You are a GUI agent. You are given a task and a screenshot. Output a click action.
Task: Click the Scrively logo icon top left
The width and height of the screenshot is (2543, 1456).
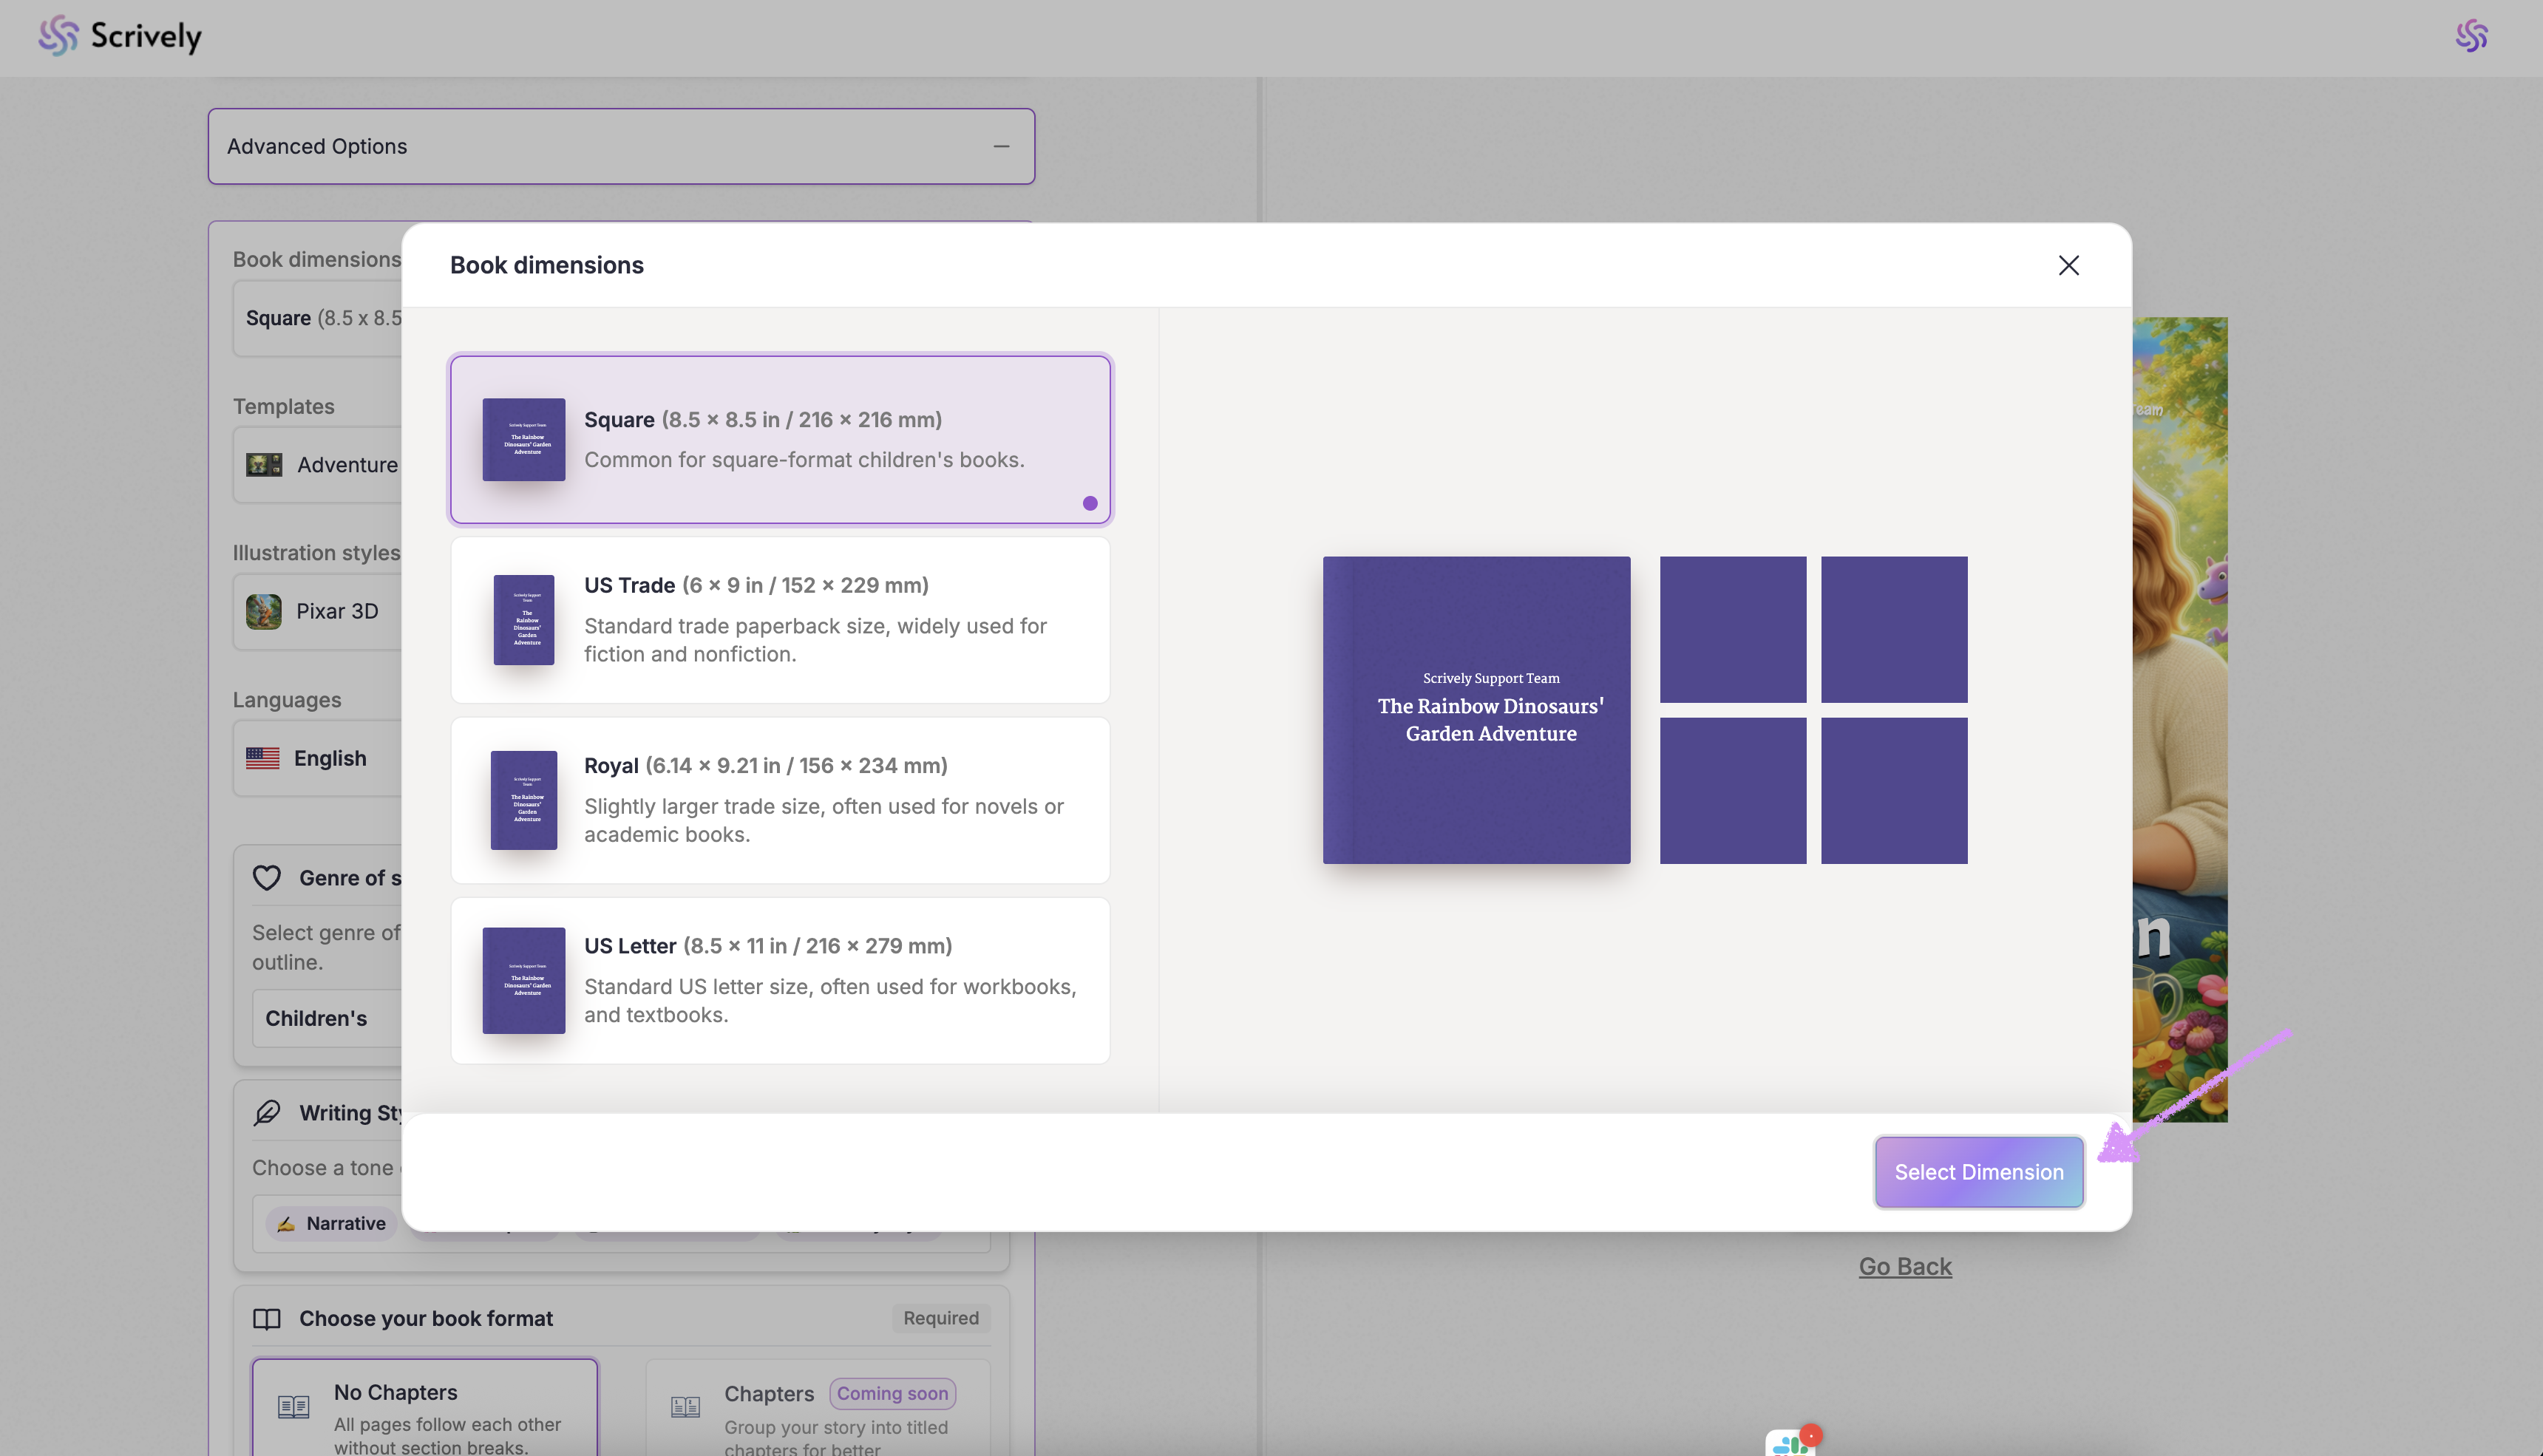click(x=58, y=36)
